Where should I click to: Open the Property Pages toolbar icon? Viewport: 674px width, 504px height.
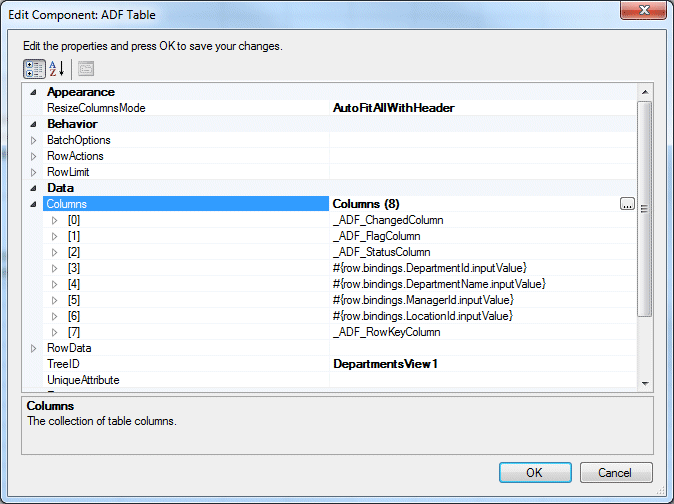86,69
